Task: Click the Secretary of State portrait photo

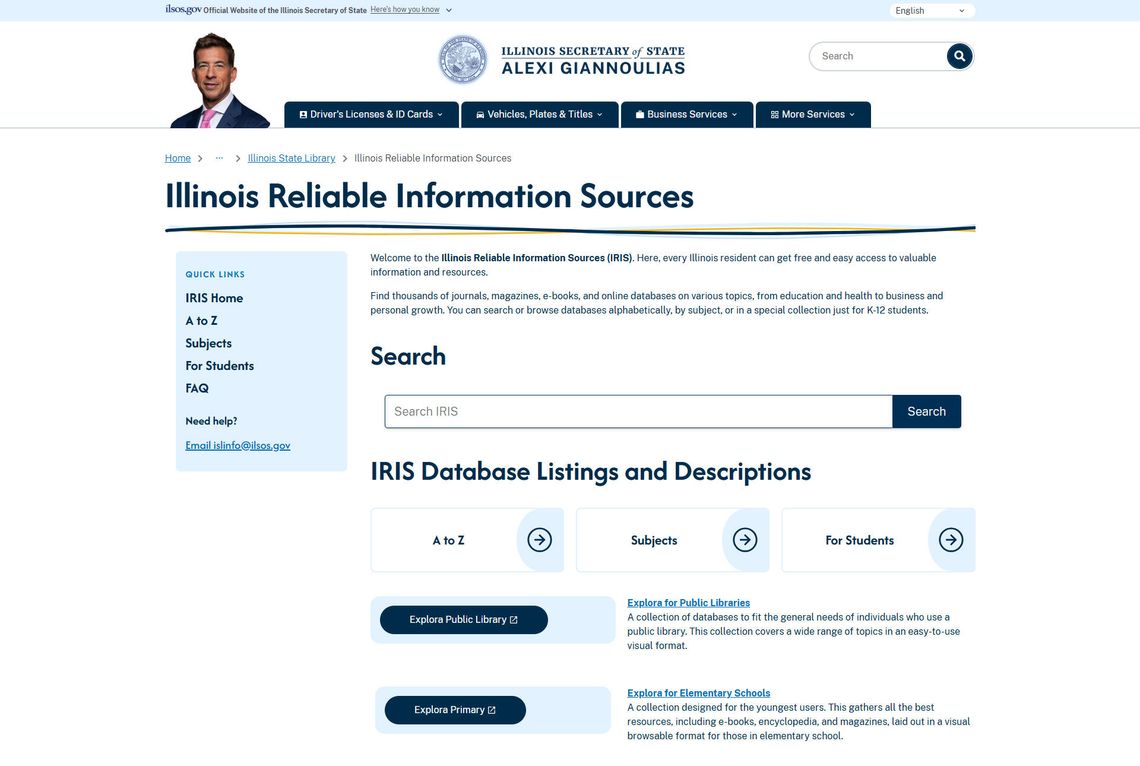Action: click(x=220, y=80)
